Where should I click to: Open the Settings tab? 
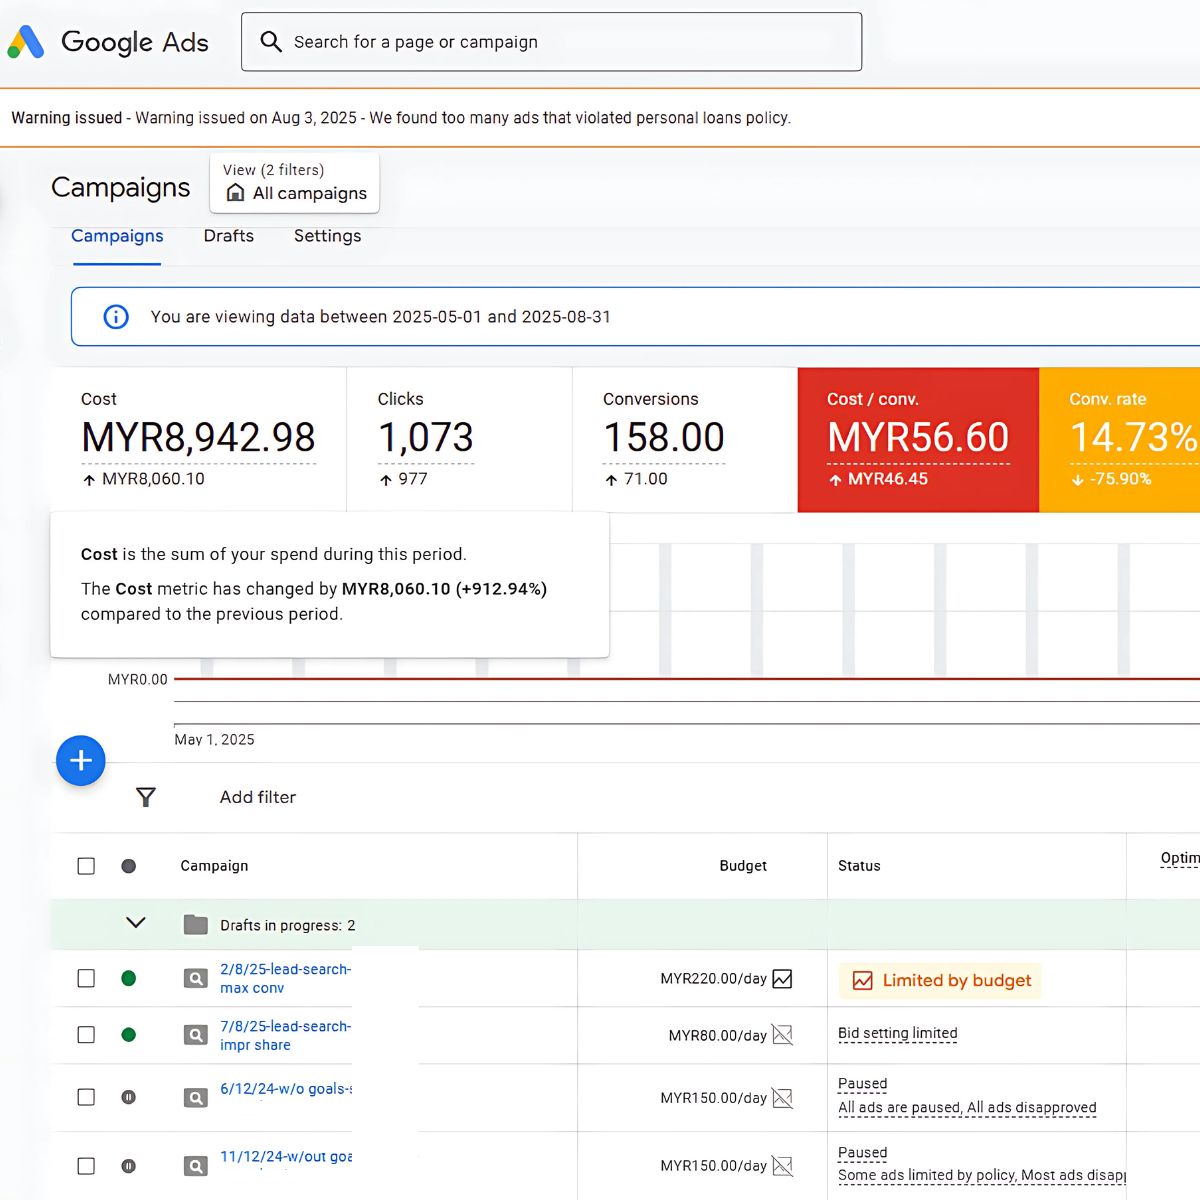pyautogui.click(x=327, y=236)
